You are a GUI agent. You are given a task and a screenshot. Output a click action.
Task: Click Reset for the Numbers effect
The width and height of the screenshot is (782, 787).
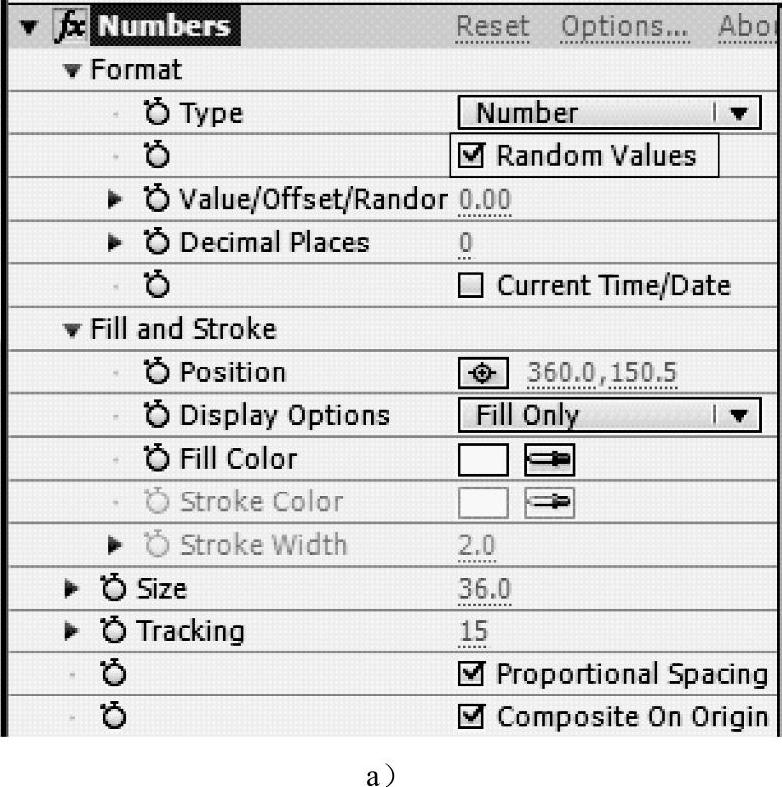492,27
